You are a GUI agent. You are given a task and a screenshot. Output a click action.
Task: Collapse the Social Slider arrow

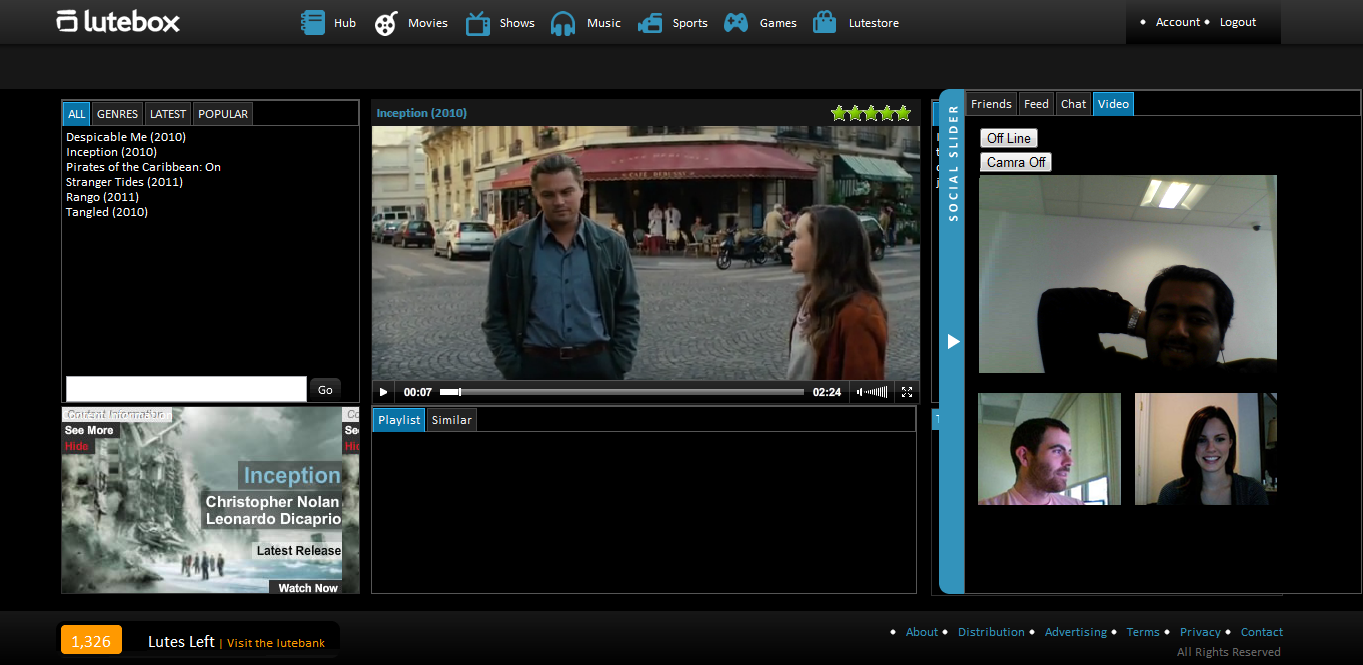(x=953, y=341)
